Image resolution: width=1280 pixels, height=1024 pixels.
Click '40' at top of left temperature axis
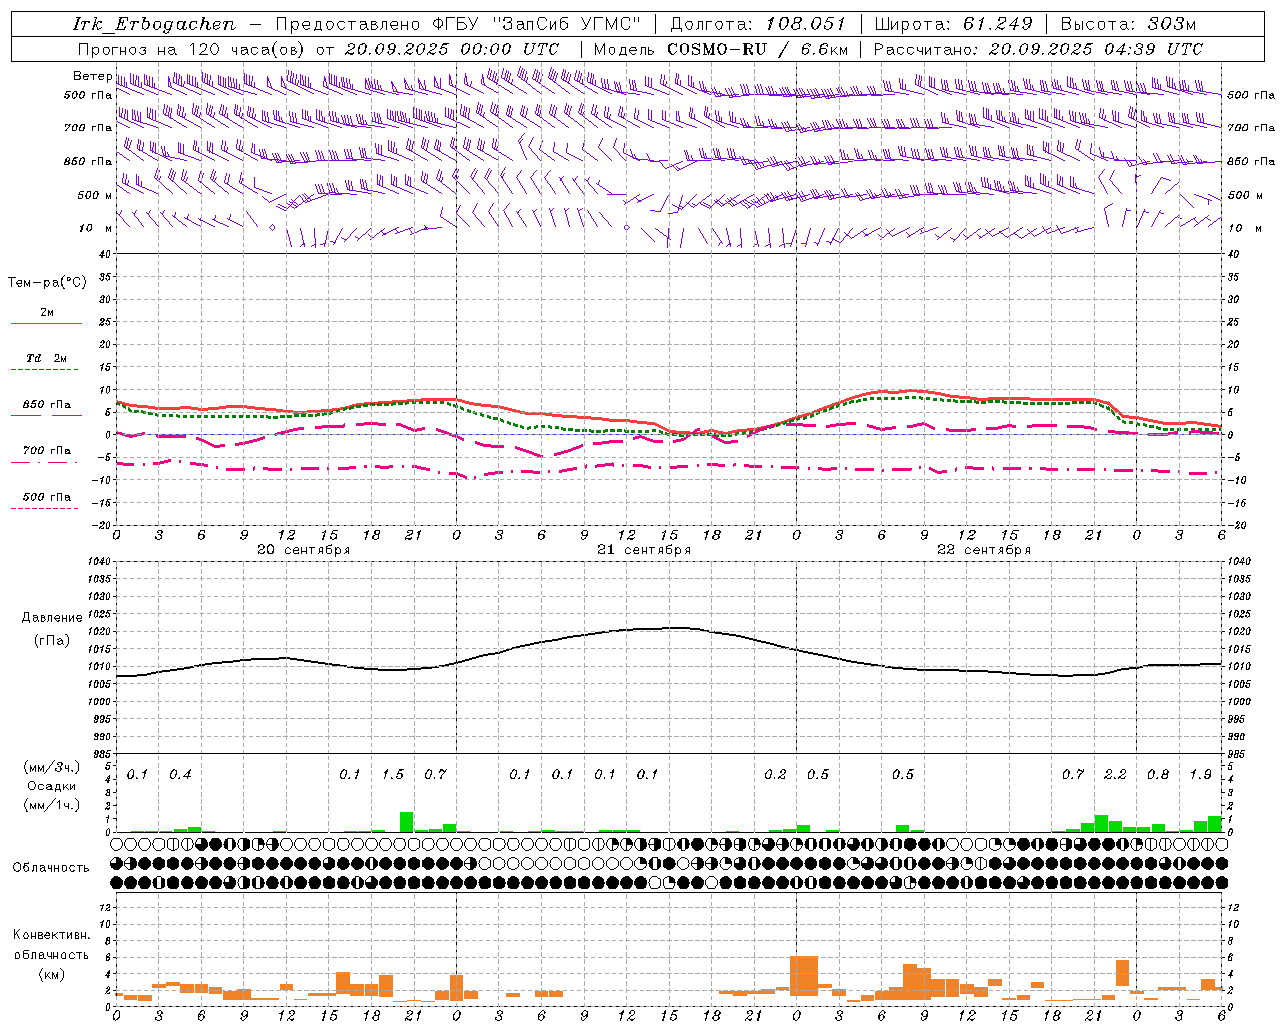point(104,254)
